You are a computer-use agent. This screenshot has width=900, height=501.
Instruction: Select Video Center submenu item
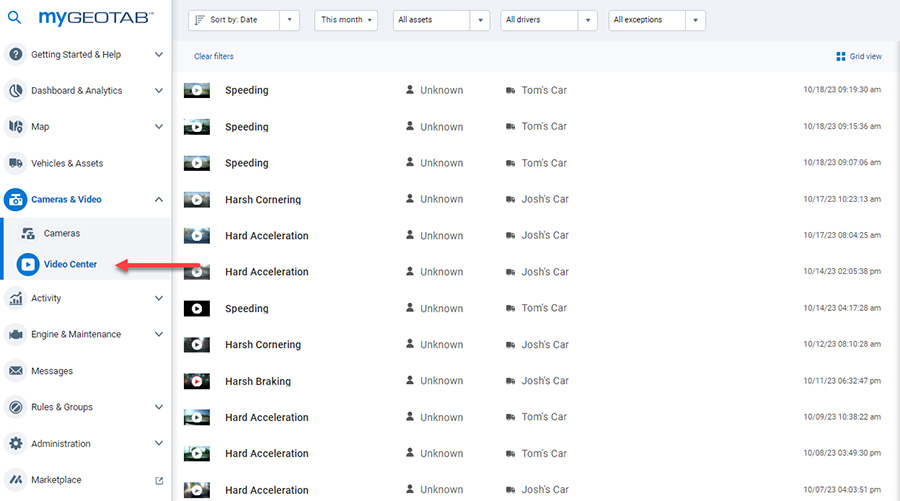pos(70,265)
